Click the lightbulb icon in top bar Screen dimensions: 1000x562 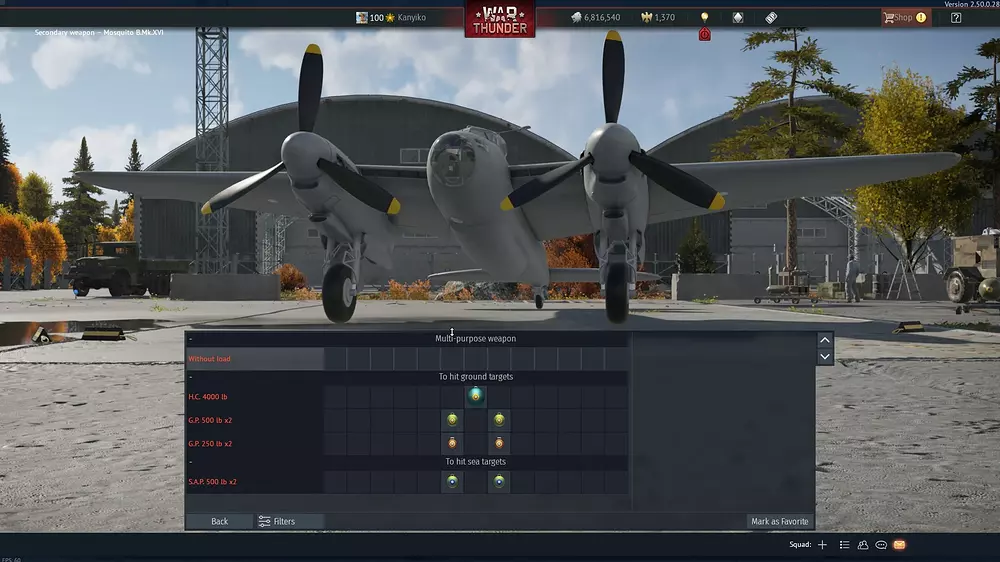[x=704, y=18]
